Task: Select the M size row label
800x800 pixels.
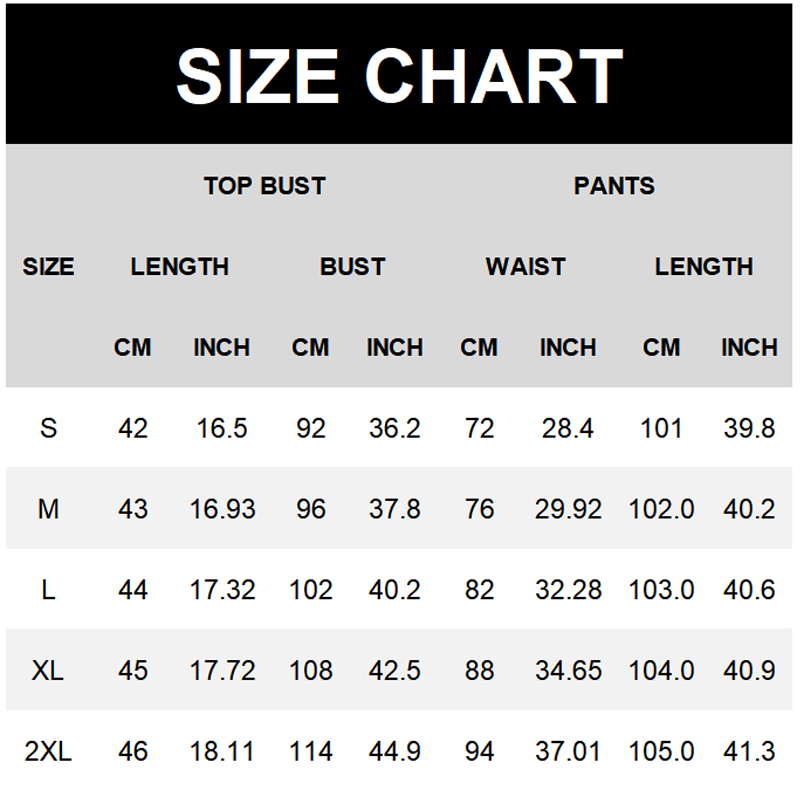Action: pyautogui.click(x=48, y=509)
